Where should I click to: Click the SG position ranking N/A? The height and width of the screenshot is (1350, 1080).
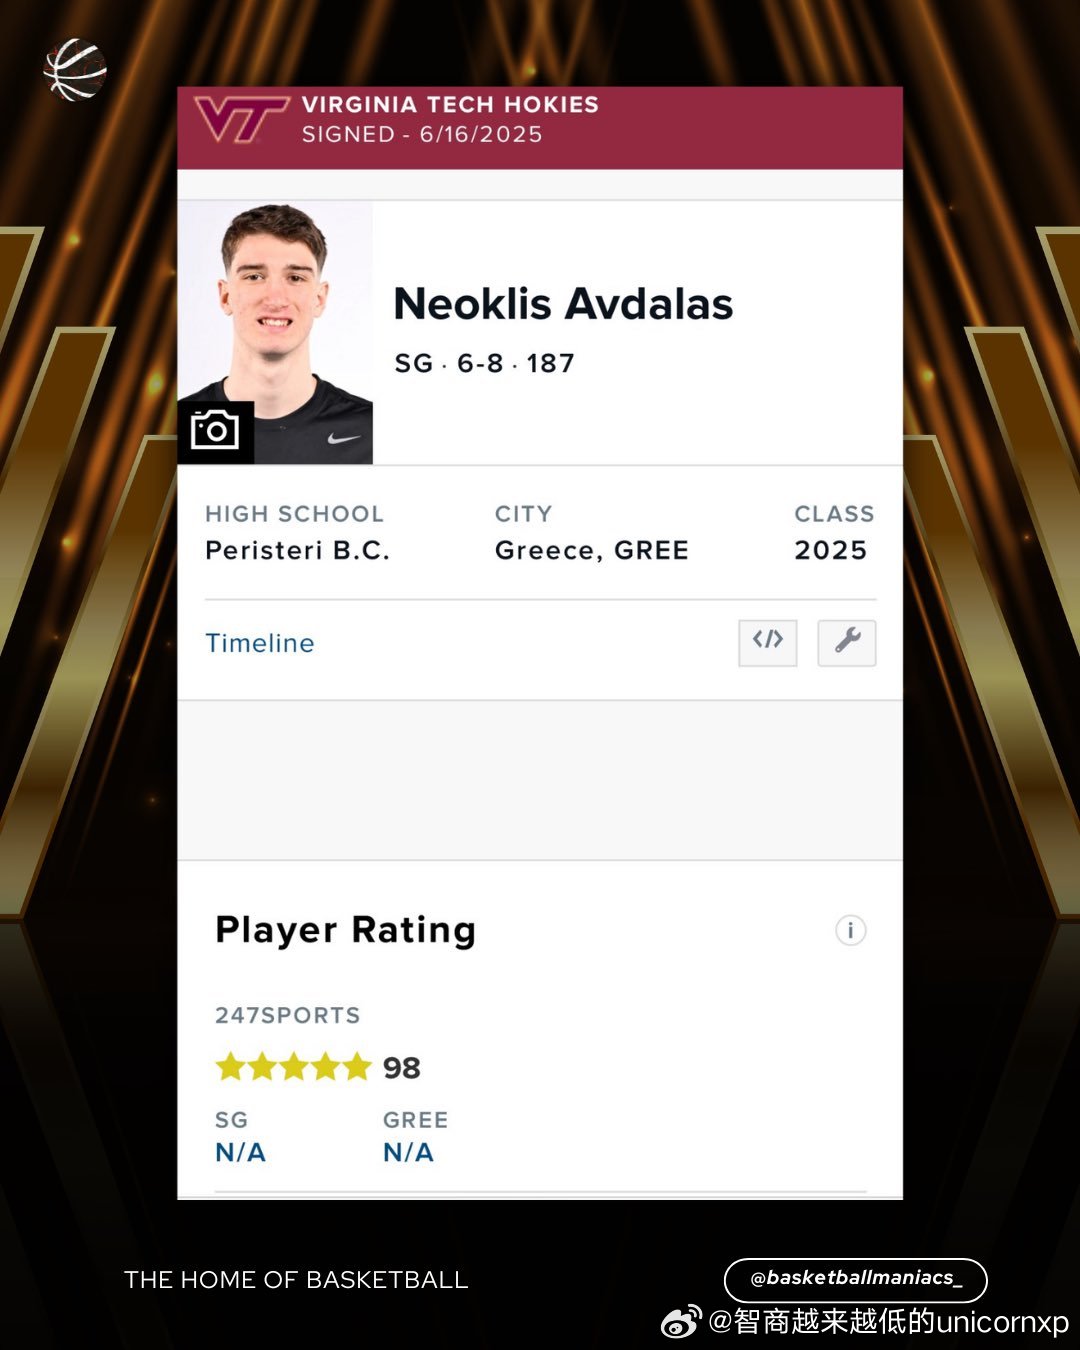tap(241, 1153)
